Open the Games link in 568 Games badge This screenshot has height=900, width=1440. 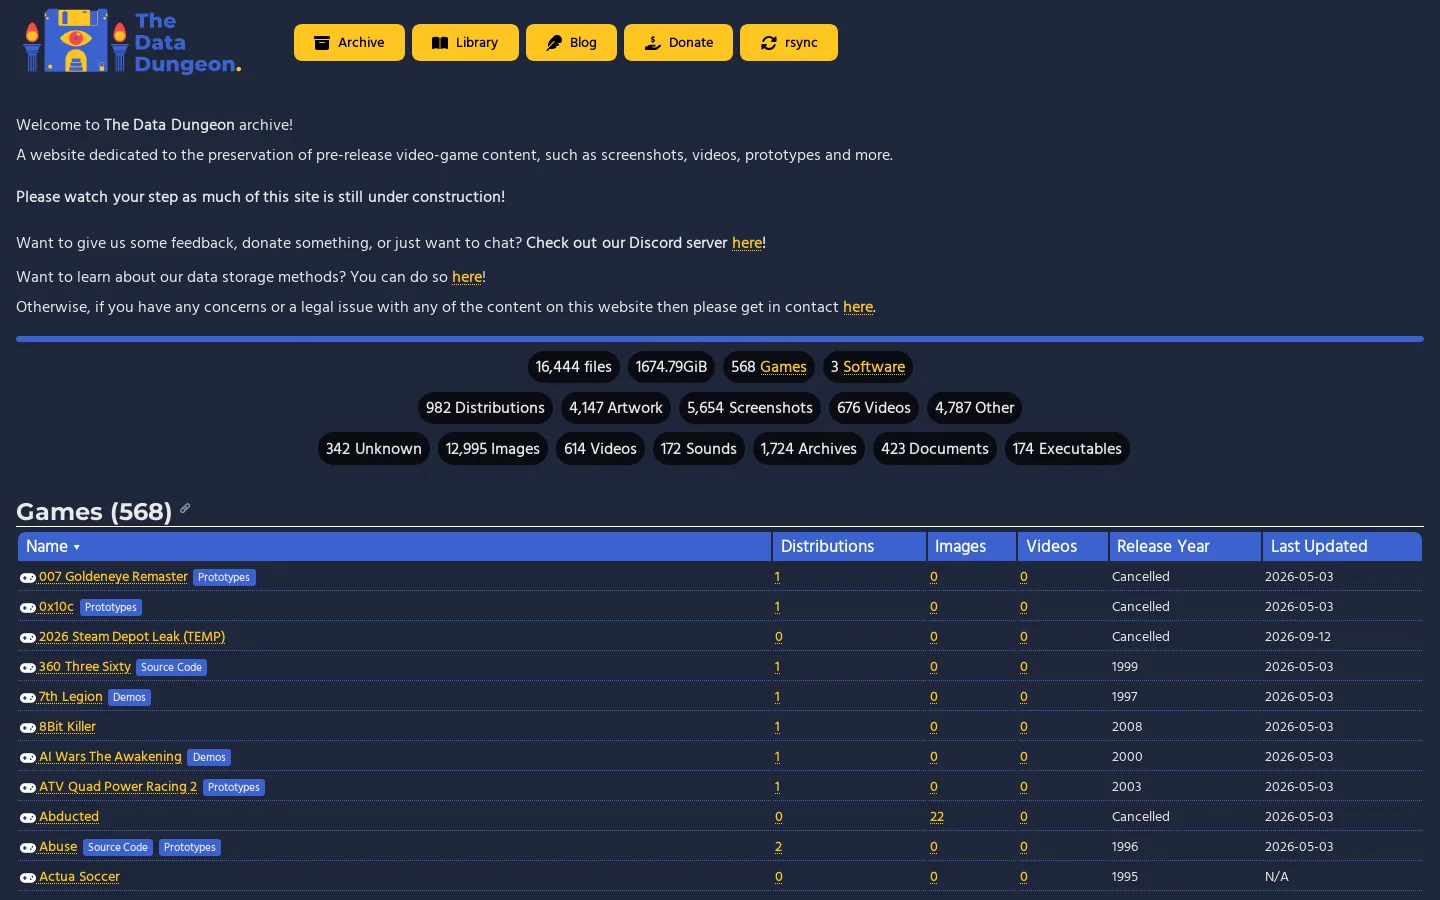783,367
